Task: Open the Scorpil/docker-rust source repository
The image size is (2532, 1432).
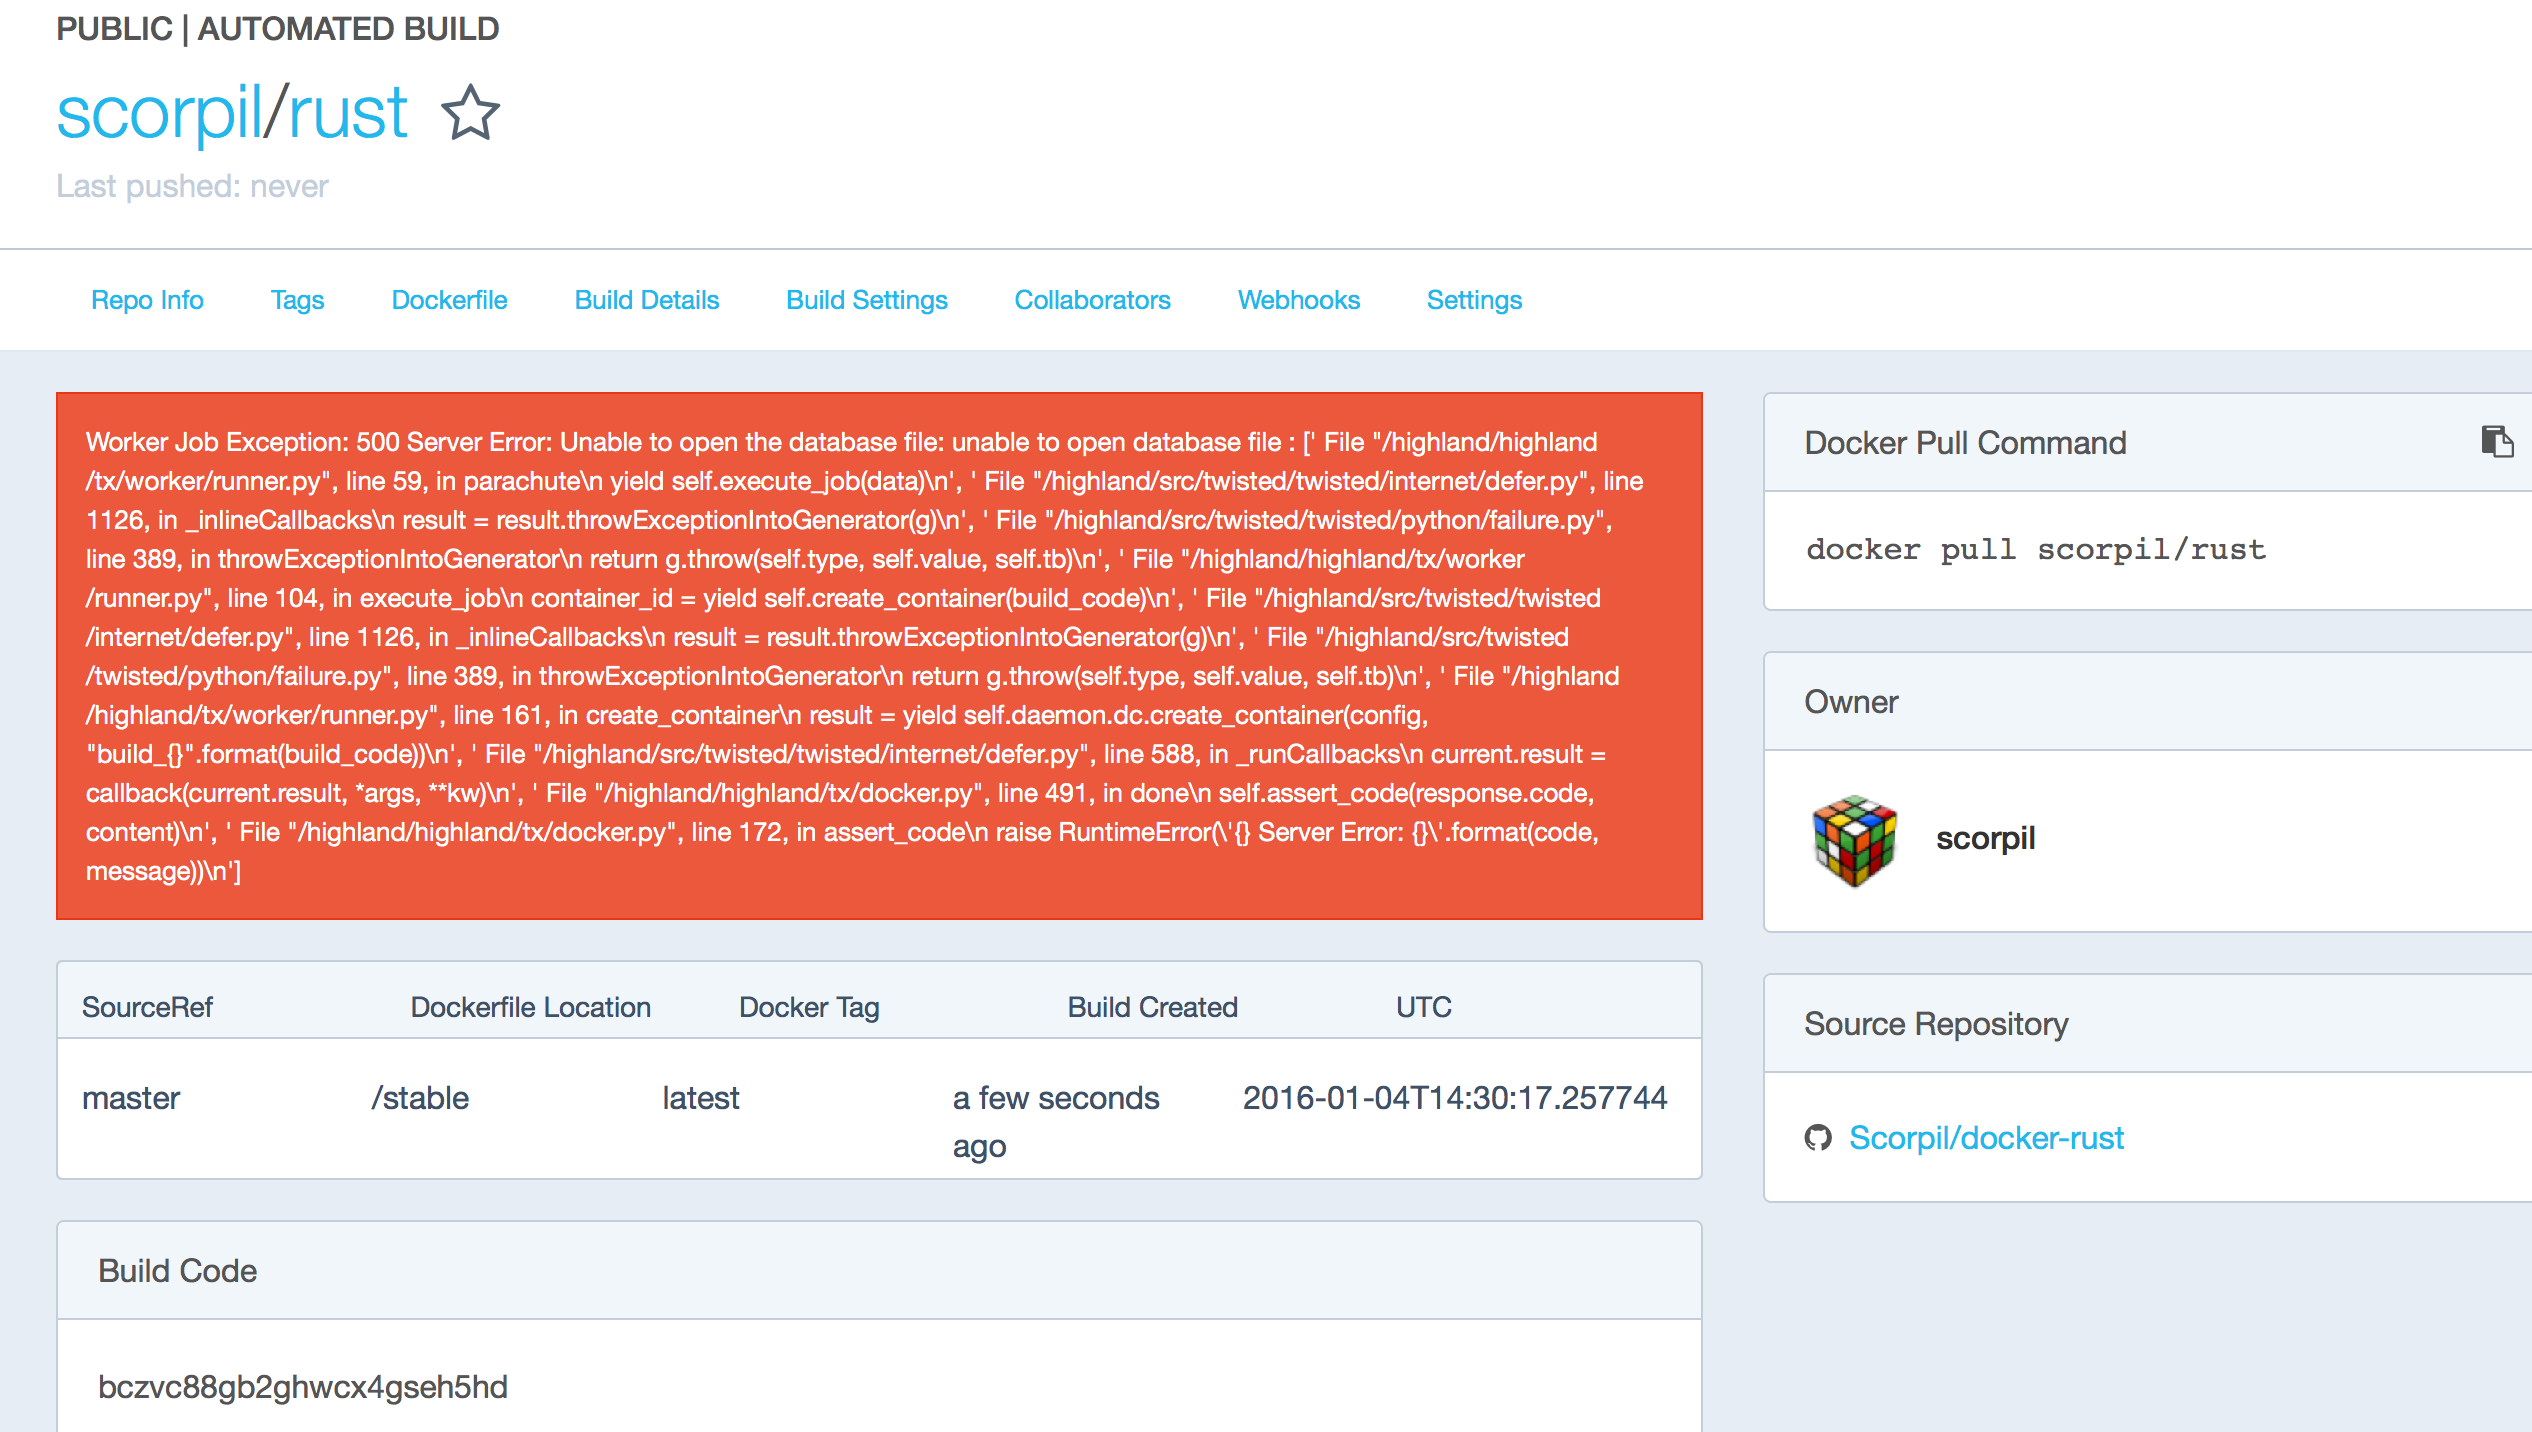Action: 1986,1138
